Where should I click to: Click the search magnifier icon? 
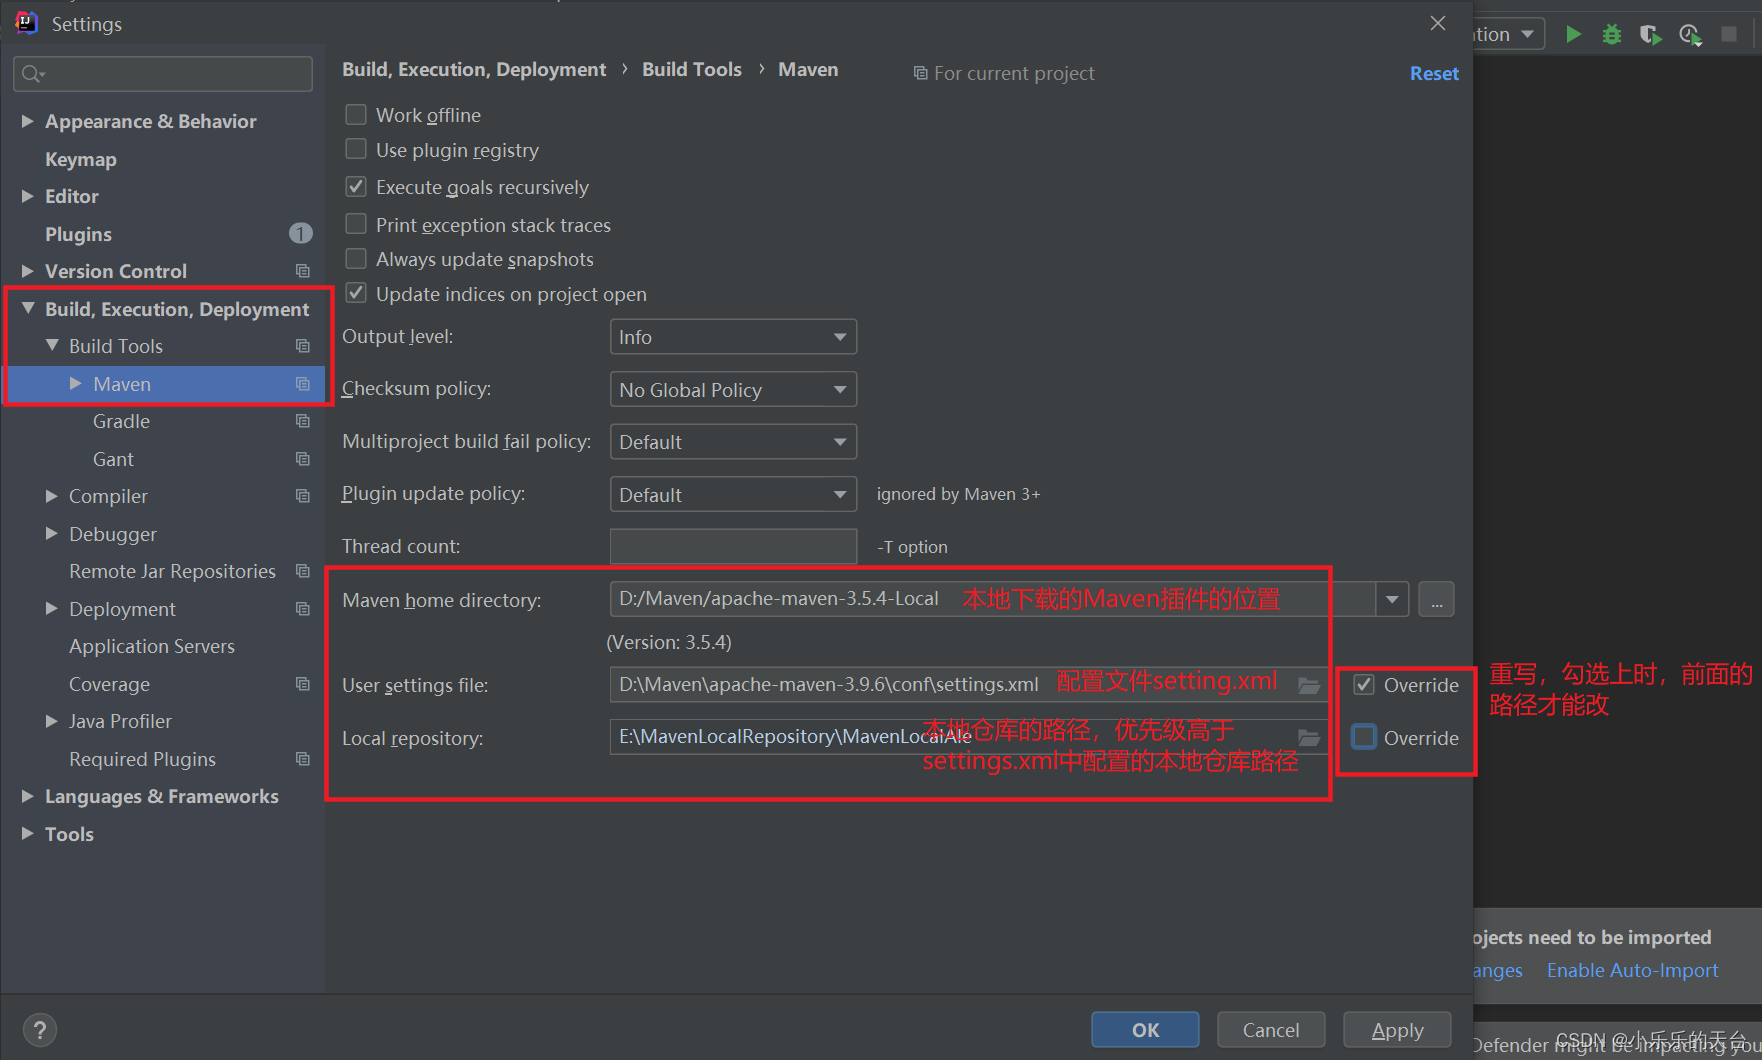(x=33, y=74)
